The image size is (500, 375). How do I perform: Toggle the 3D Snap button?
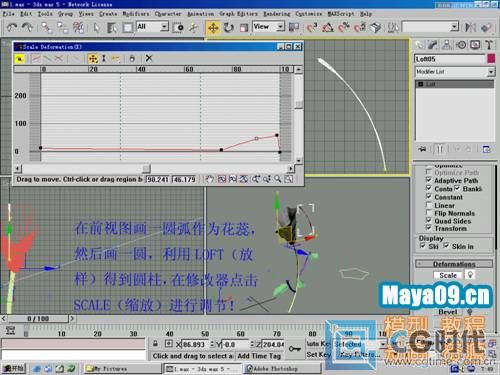(x=312, y=27)
